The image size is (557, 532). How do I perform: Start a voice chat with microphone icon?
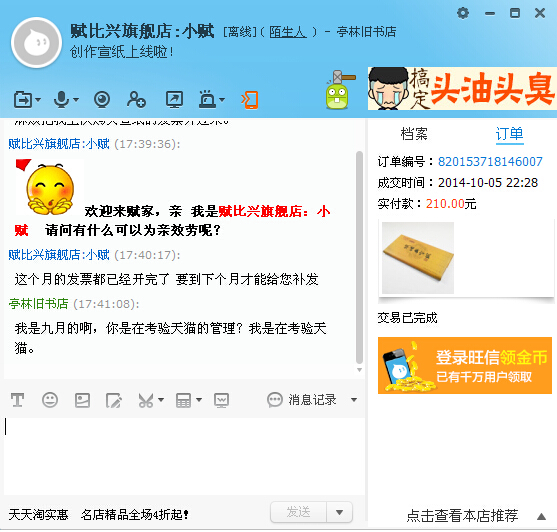pyautogui.click(x=61, y=99)
